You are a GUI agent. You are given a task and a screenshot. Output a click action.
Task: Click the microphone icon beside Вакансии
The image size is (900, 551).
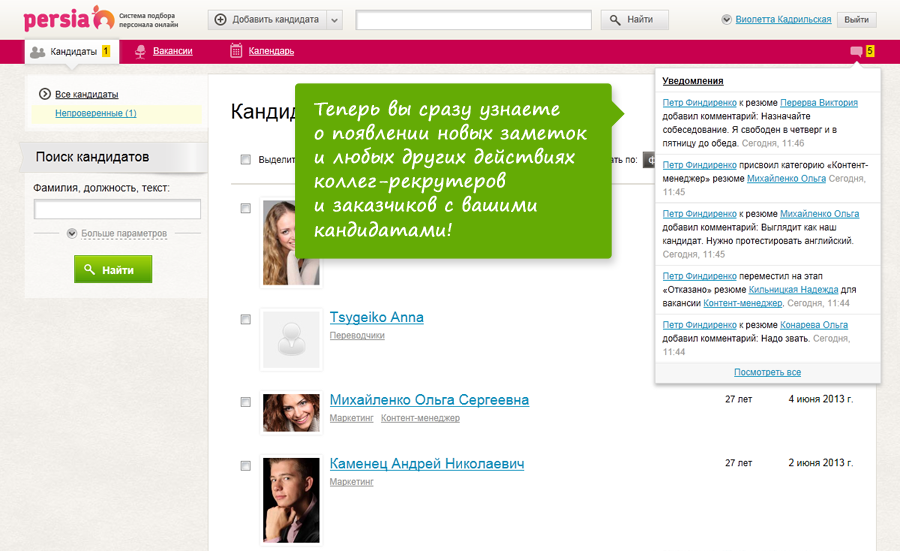click(x=140, y=51)
